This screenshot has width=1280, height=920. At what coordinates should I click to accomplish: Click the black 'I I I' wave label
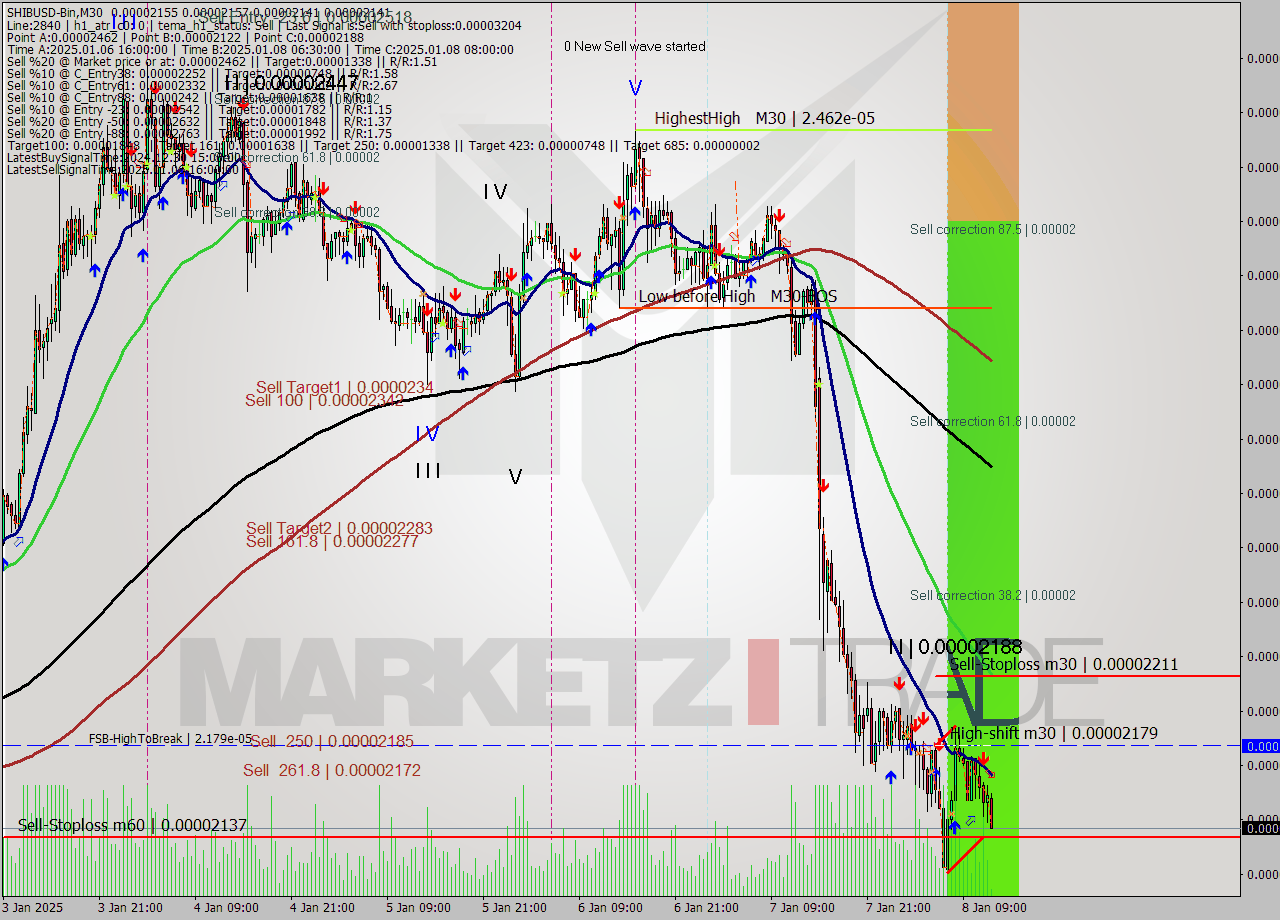[429, 471]
